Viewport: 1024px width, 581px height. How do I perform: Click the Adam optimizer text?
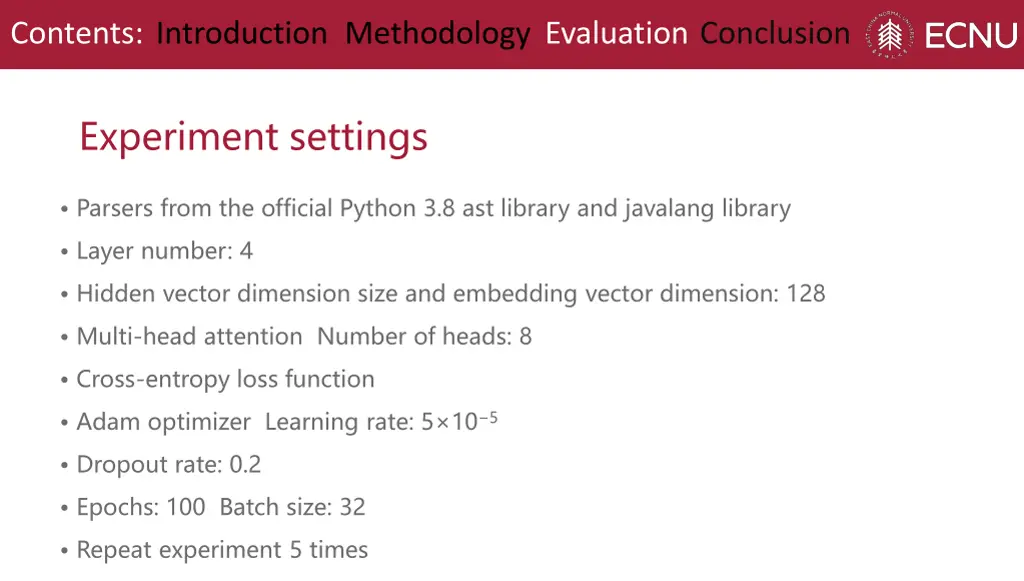pos(163,422)
